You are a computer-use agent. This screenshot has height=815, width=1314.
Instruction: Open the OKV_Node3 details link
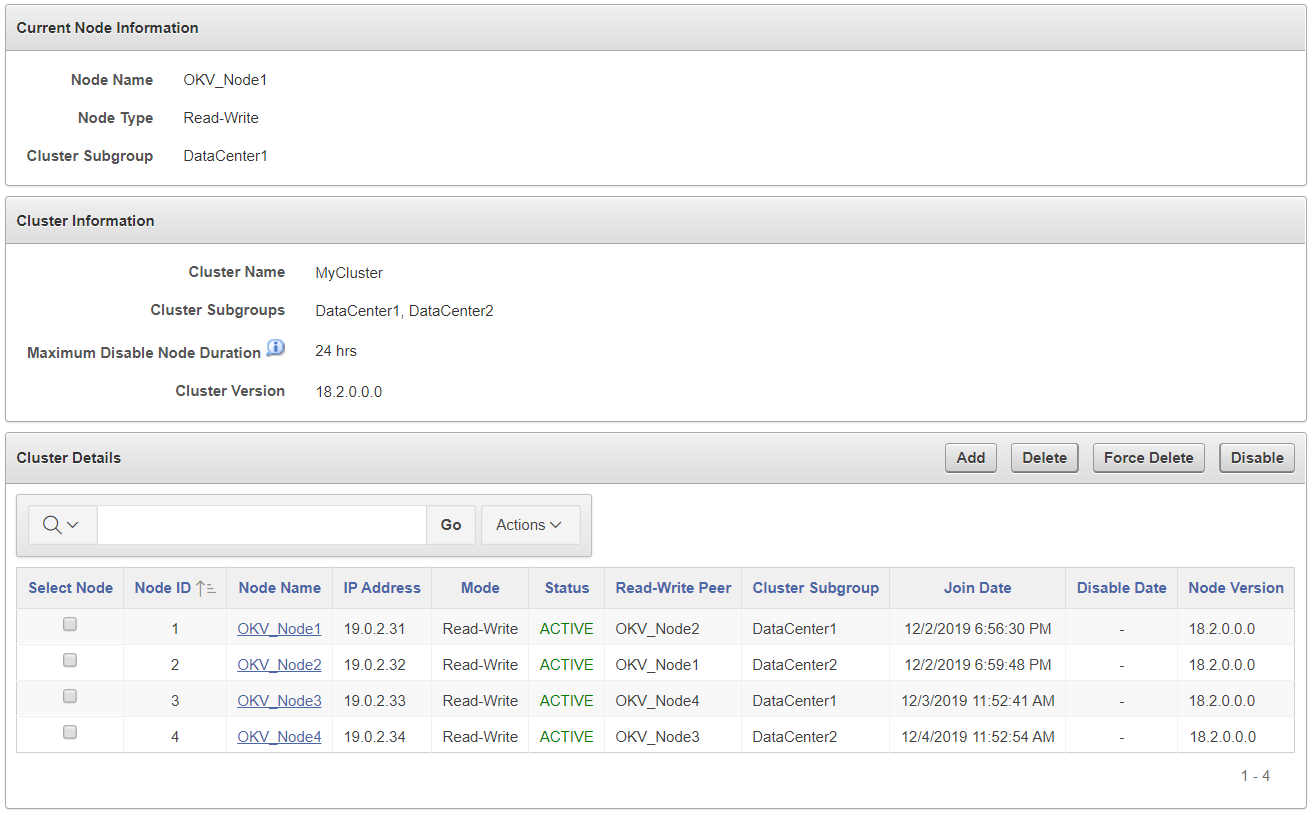click(x=279, y=700)
